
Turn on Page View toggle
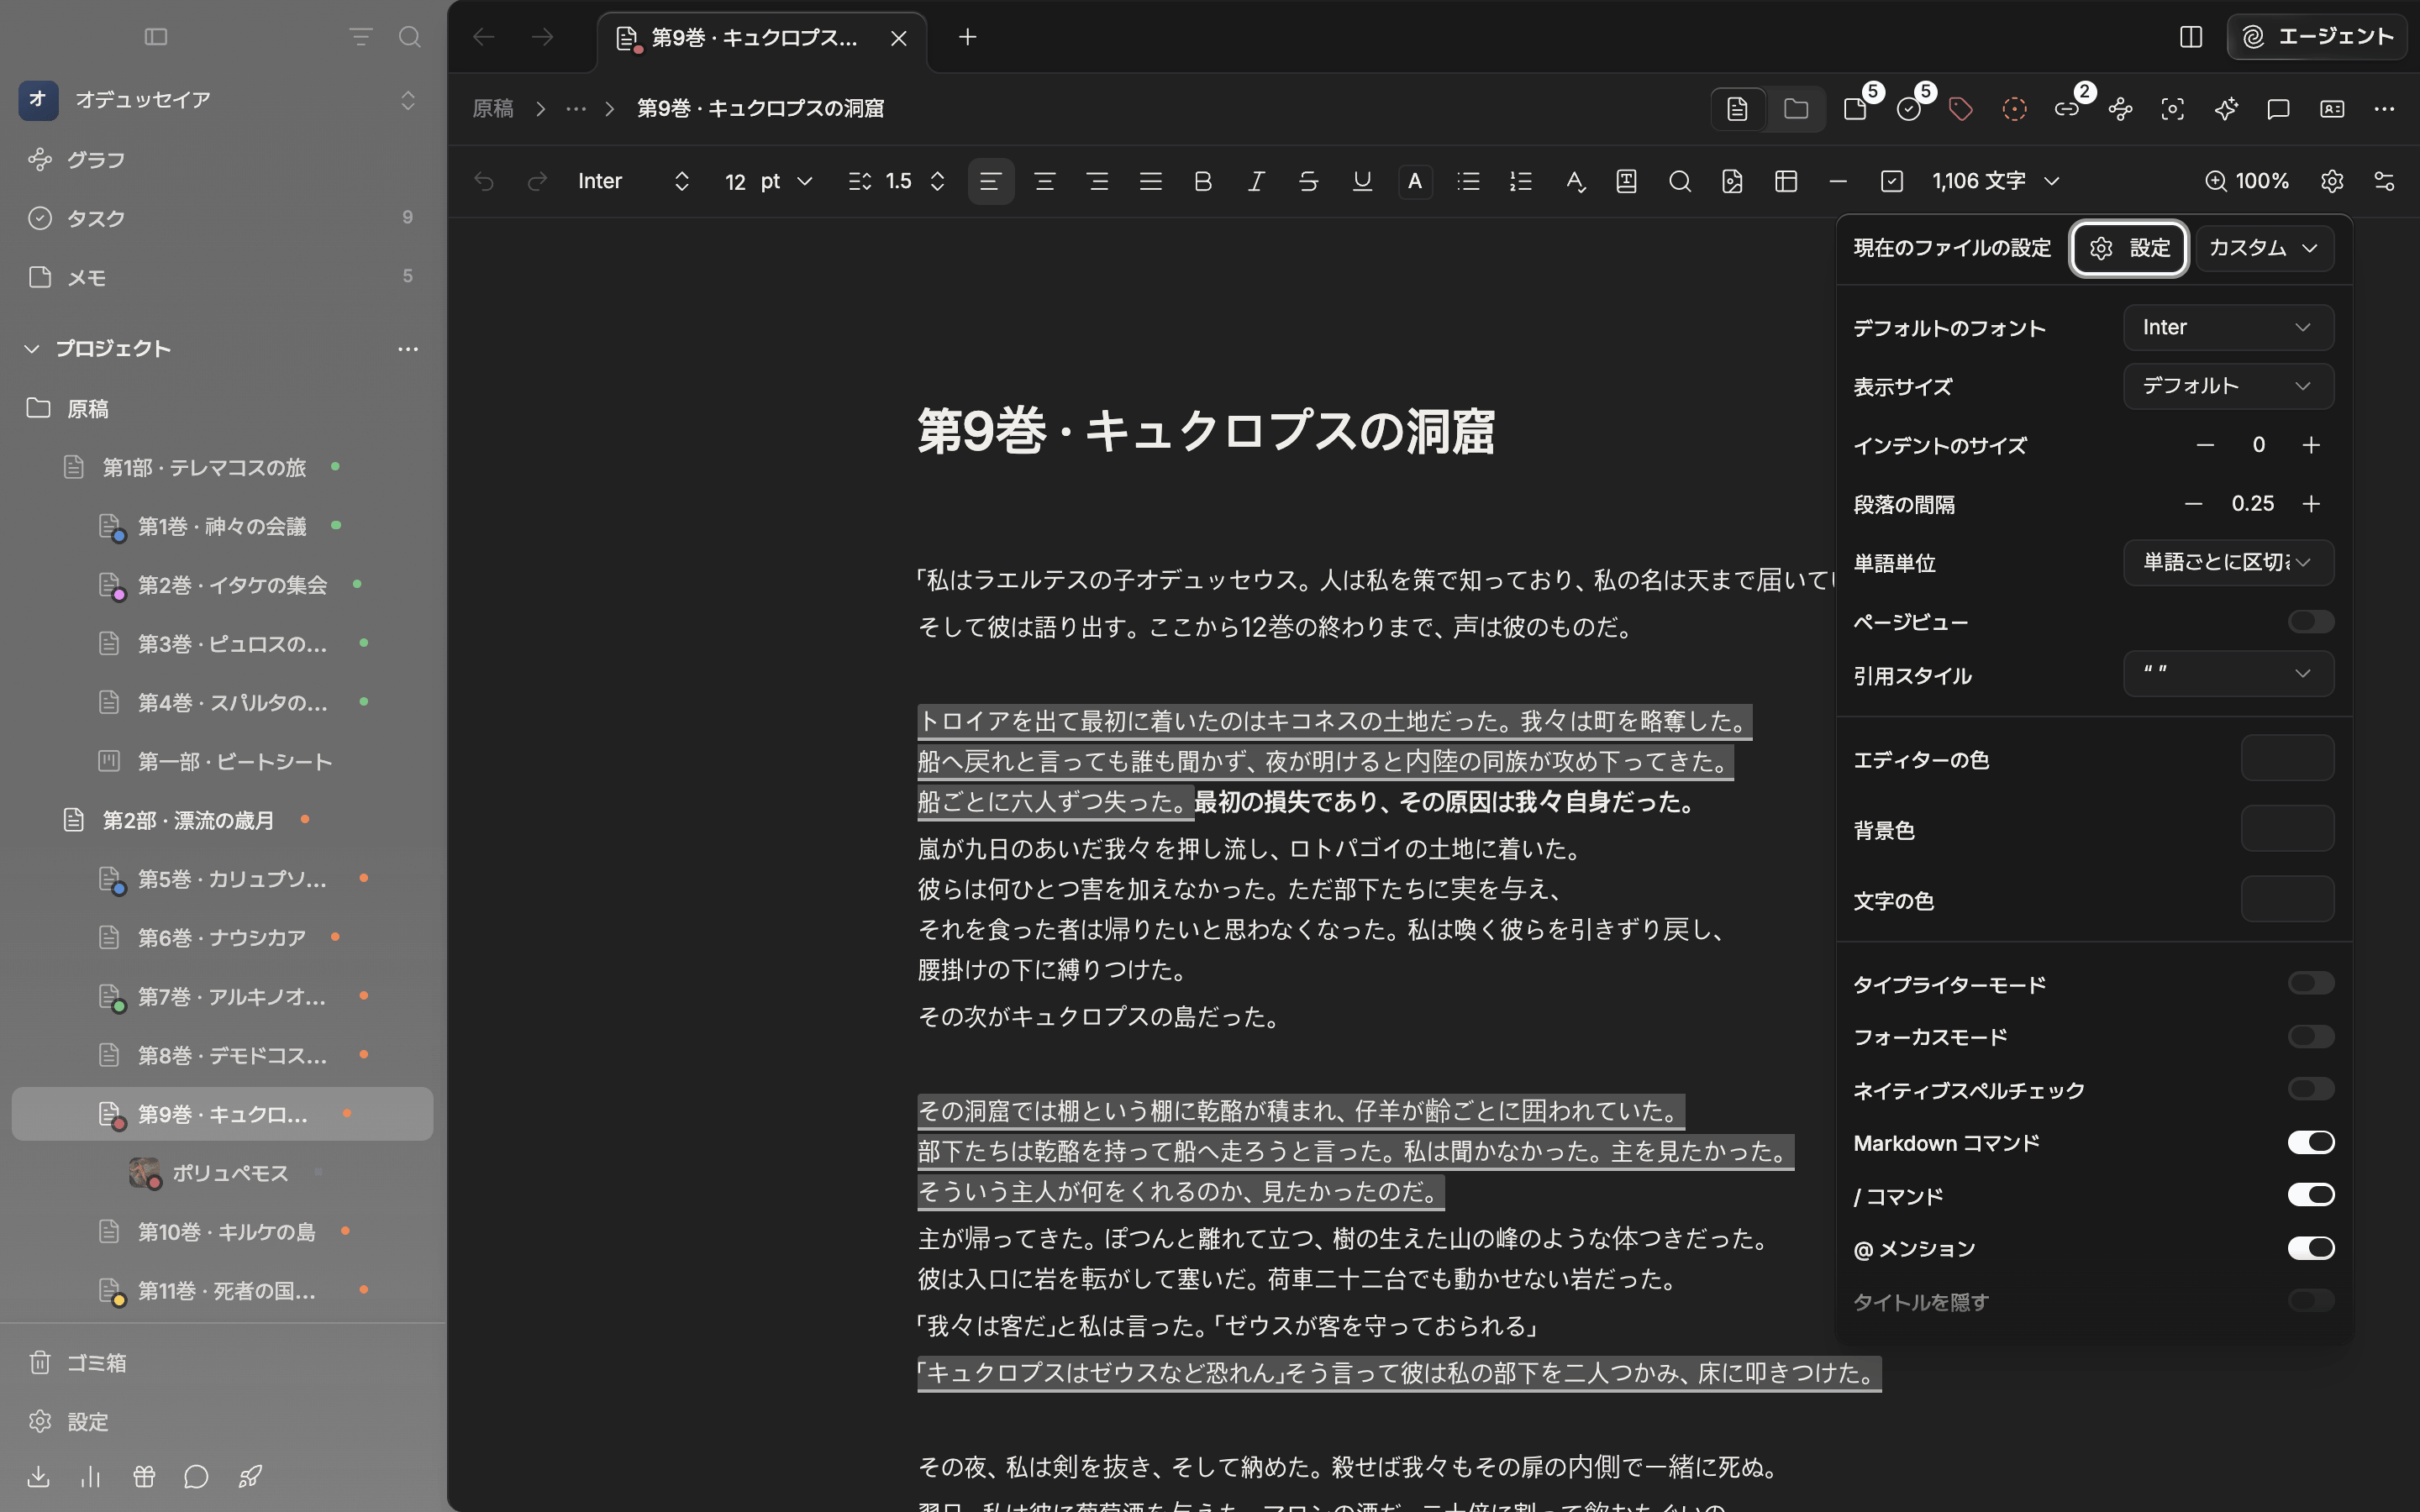tap(2310, 622)
